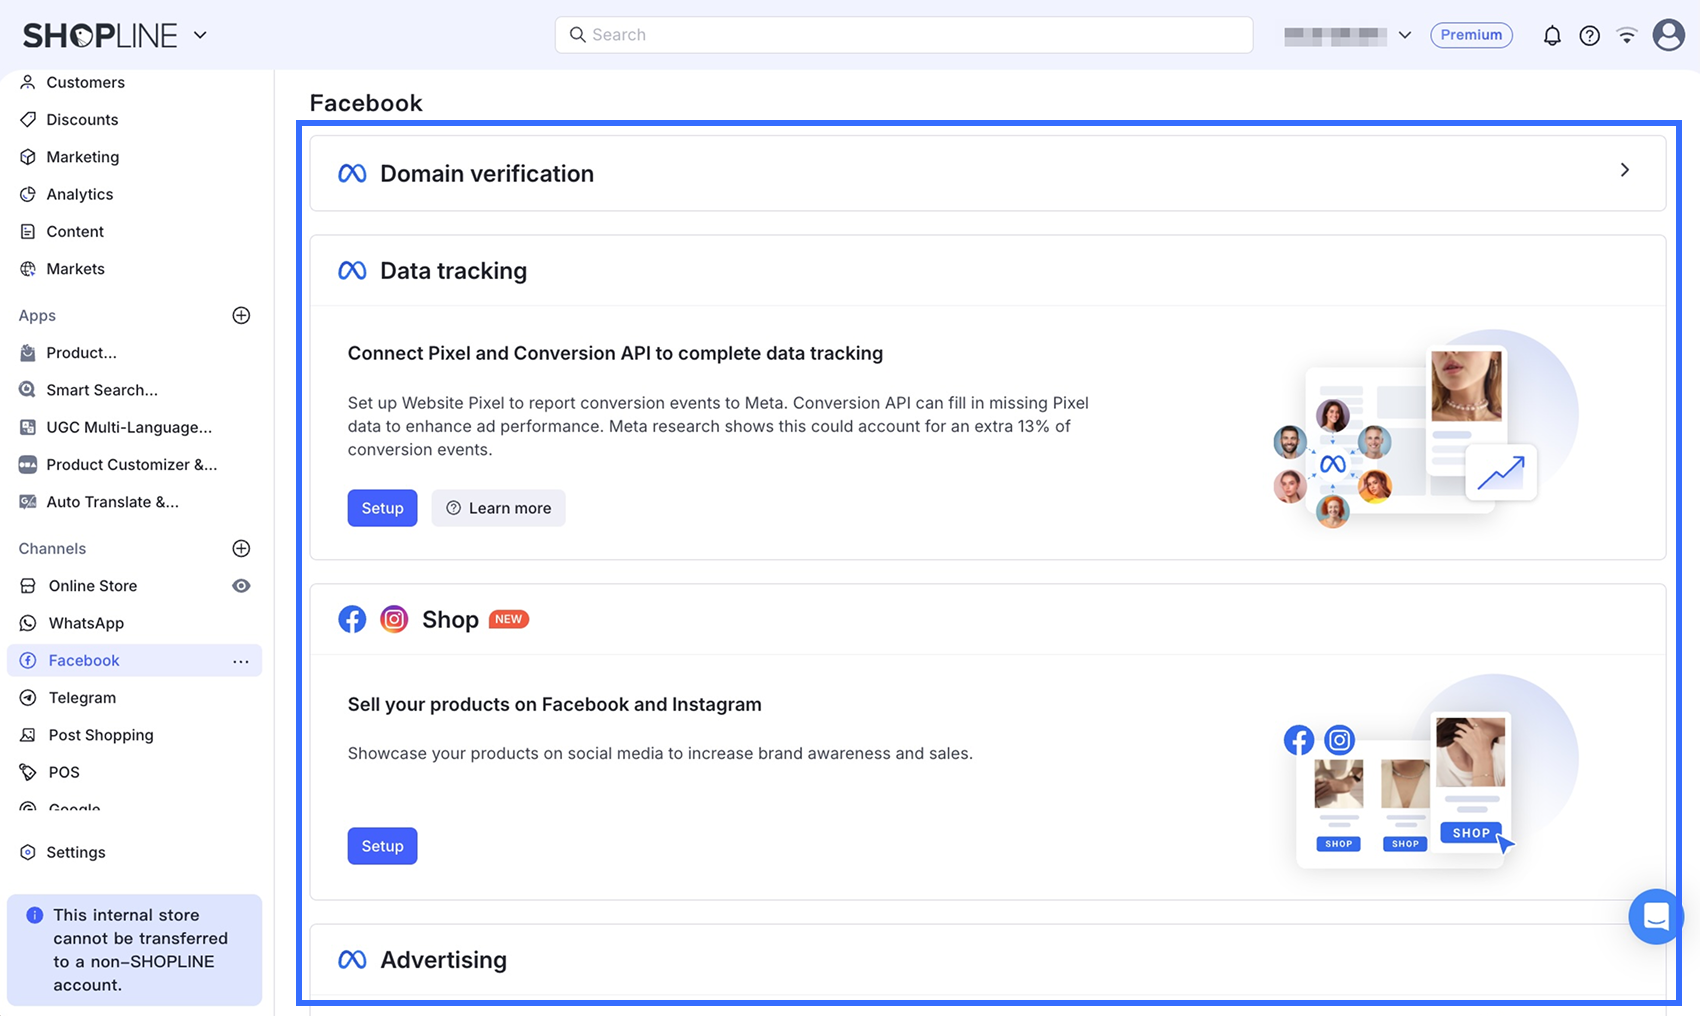Click the Auto Translate app icon
Image resolution: width=1700 pixels, height=1016 pixels.
tap(28, 502)
